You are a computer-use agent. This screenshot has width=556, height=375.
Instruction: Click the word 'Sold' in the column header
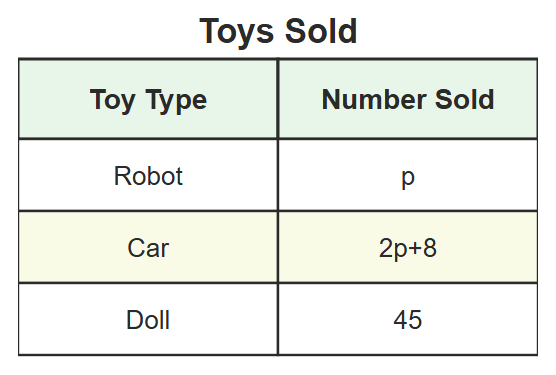click(465, 100)
